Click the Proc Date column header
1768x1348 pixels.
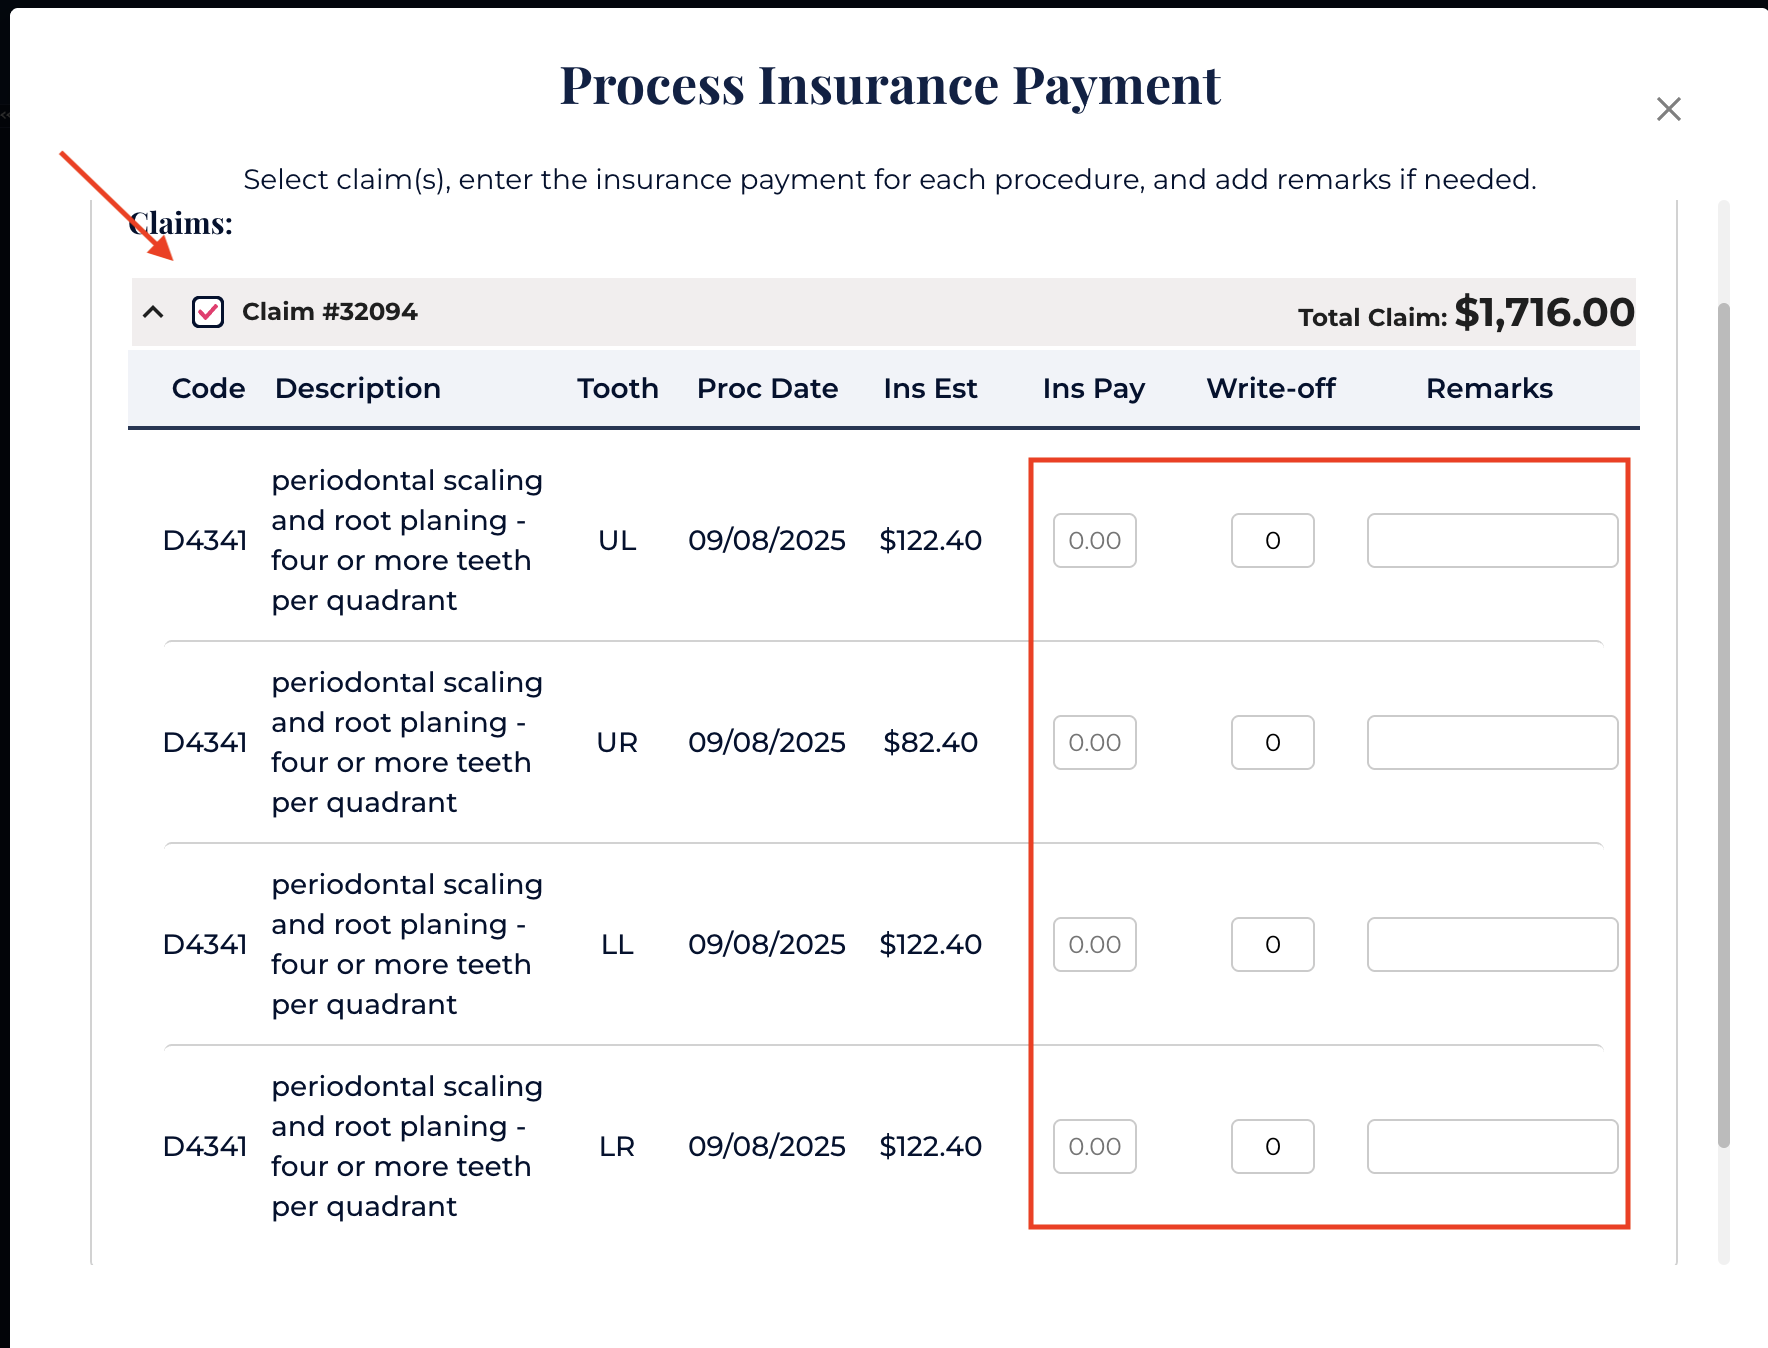coord(767,389)
